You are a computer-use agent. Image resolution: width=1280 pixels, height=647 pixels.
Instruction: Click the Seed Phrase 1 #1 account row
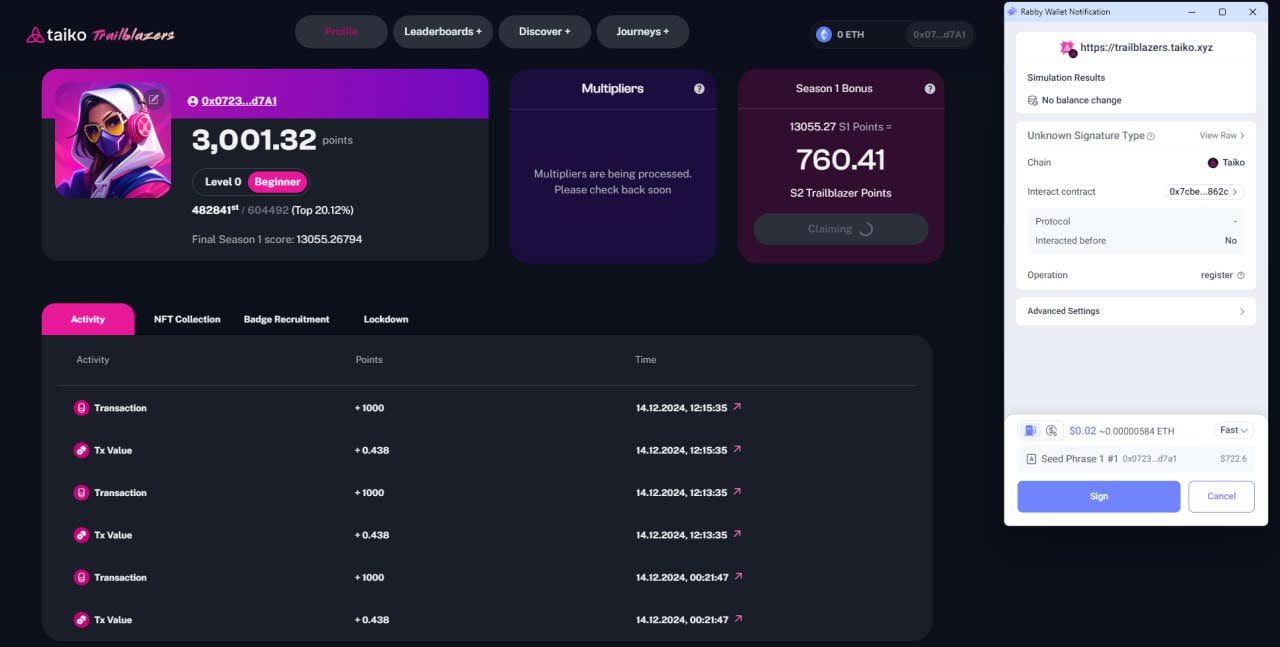coord(1136,459)
